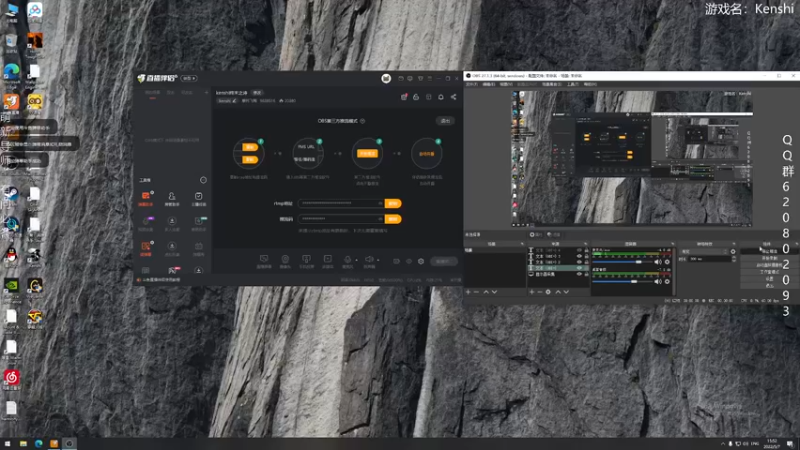Click the record camera icon near start button
Viewport: 800px width, 450px height.
(396, 261)
